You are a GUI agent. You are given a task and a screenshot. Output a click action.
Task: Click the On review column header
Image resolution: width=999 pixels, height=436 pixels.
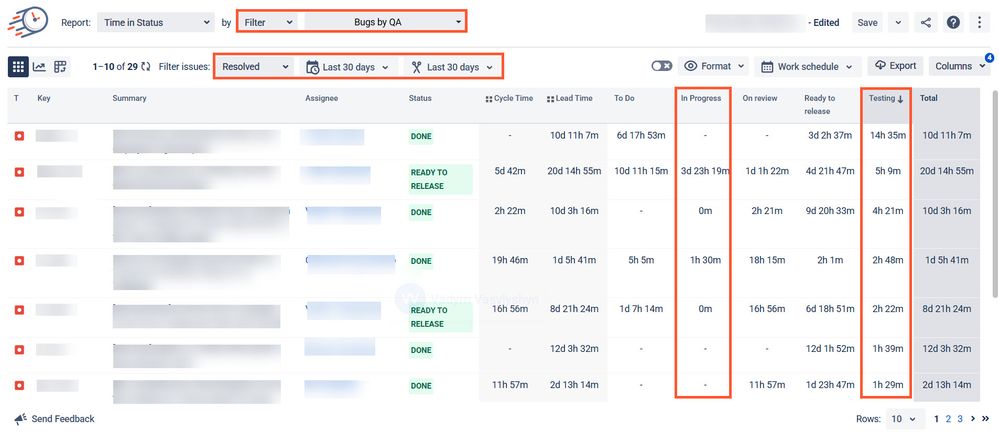point(759,98)
